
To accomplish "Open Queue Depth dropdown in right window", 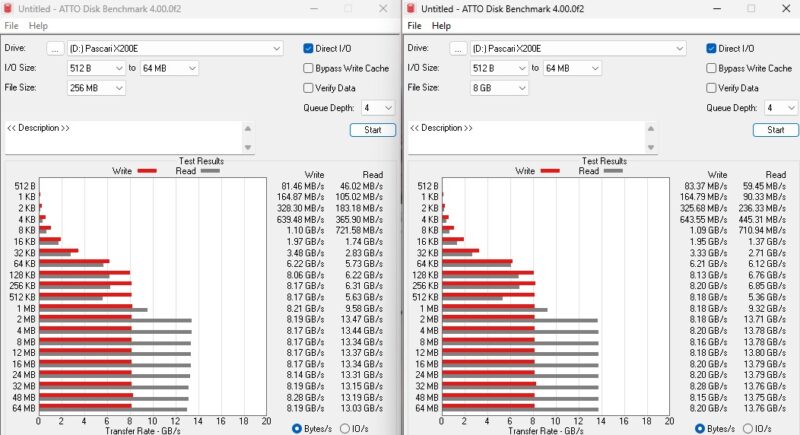I will click(781, 108).
